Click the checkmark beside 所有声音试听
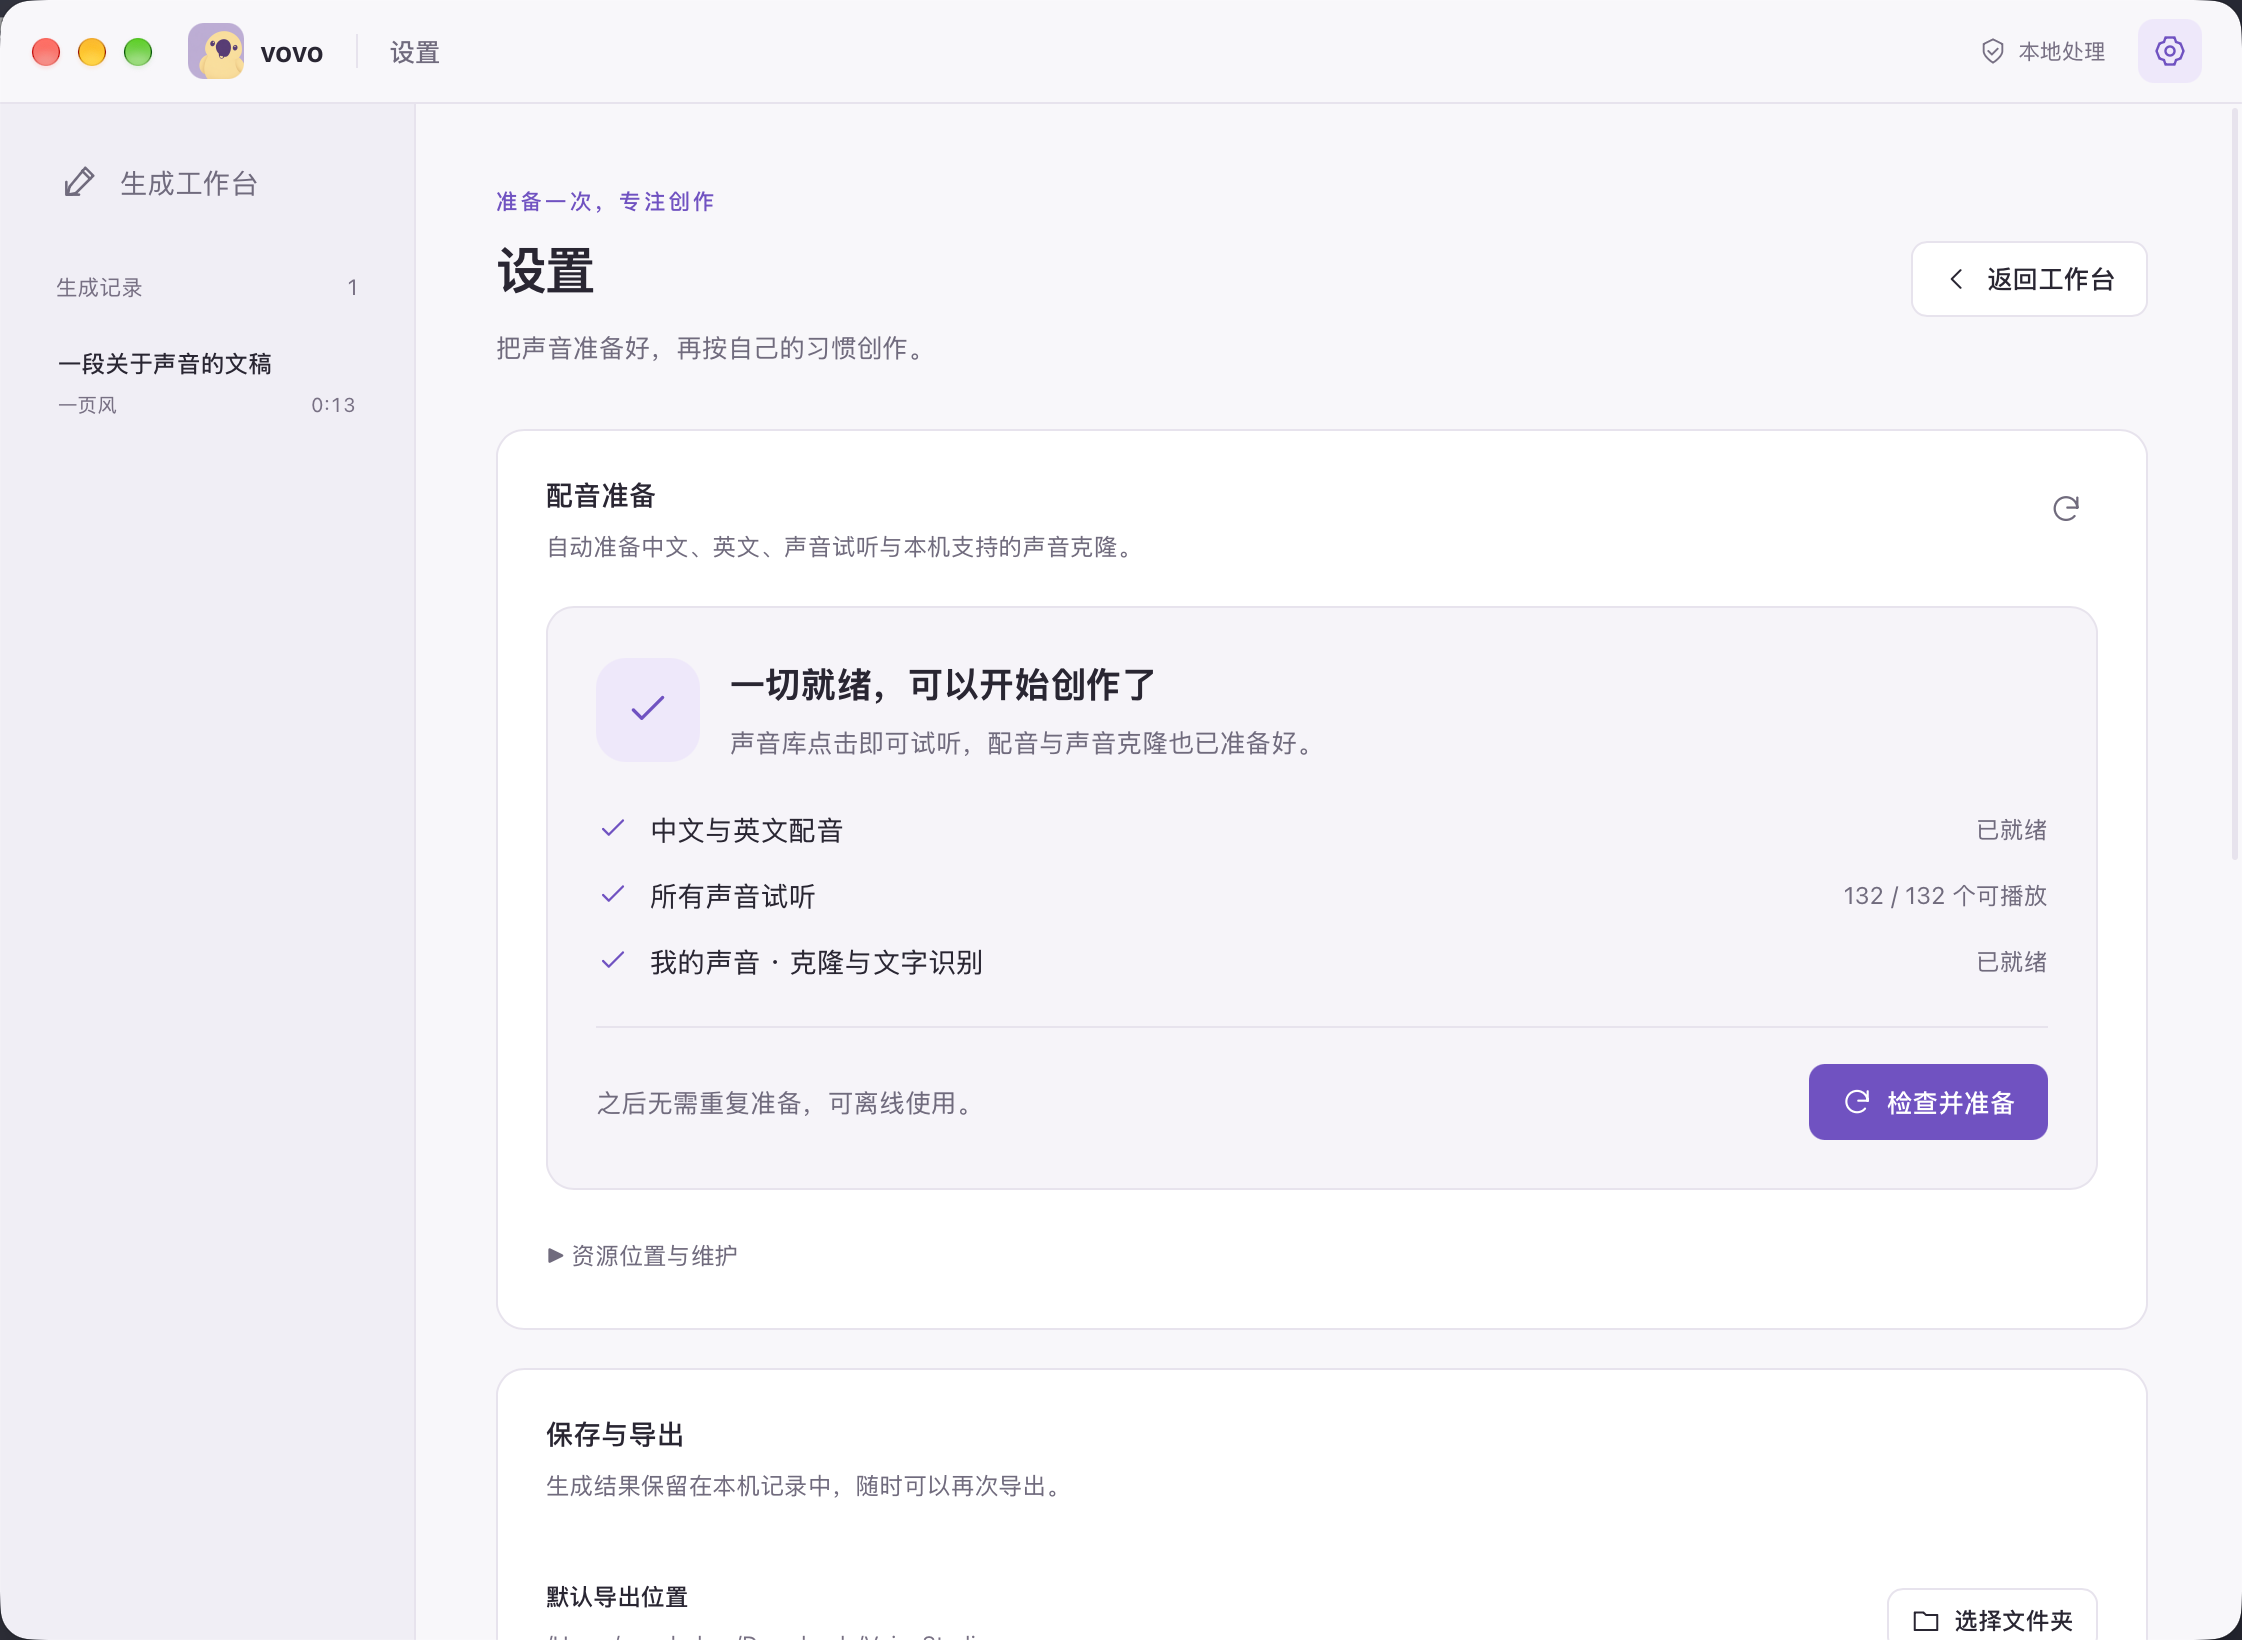This screenshot has width=2242, height=1640. (x=613, y=894)
